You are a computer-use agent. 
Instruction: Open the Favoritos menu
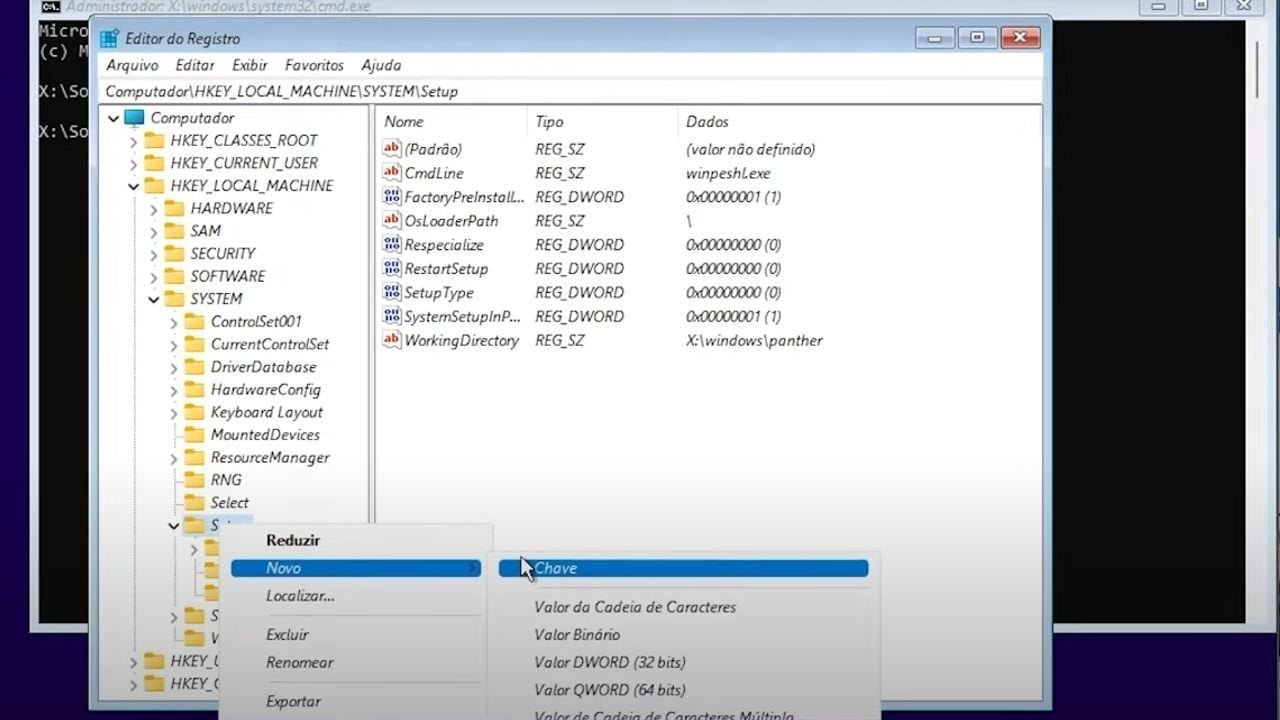(x=313, y=65)
